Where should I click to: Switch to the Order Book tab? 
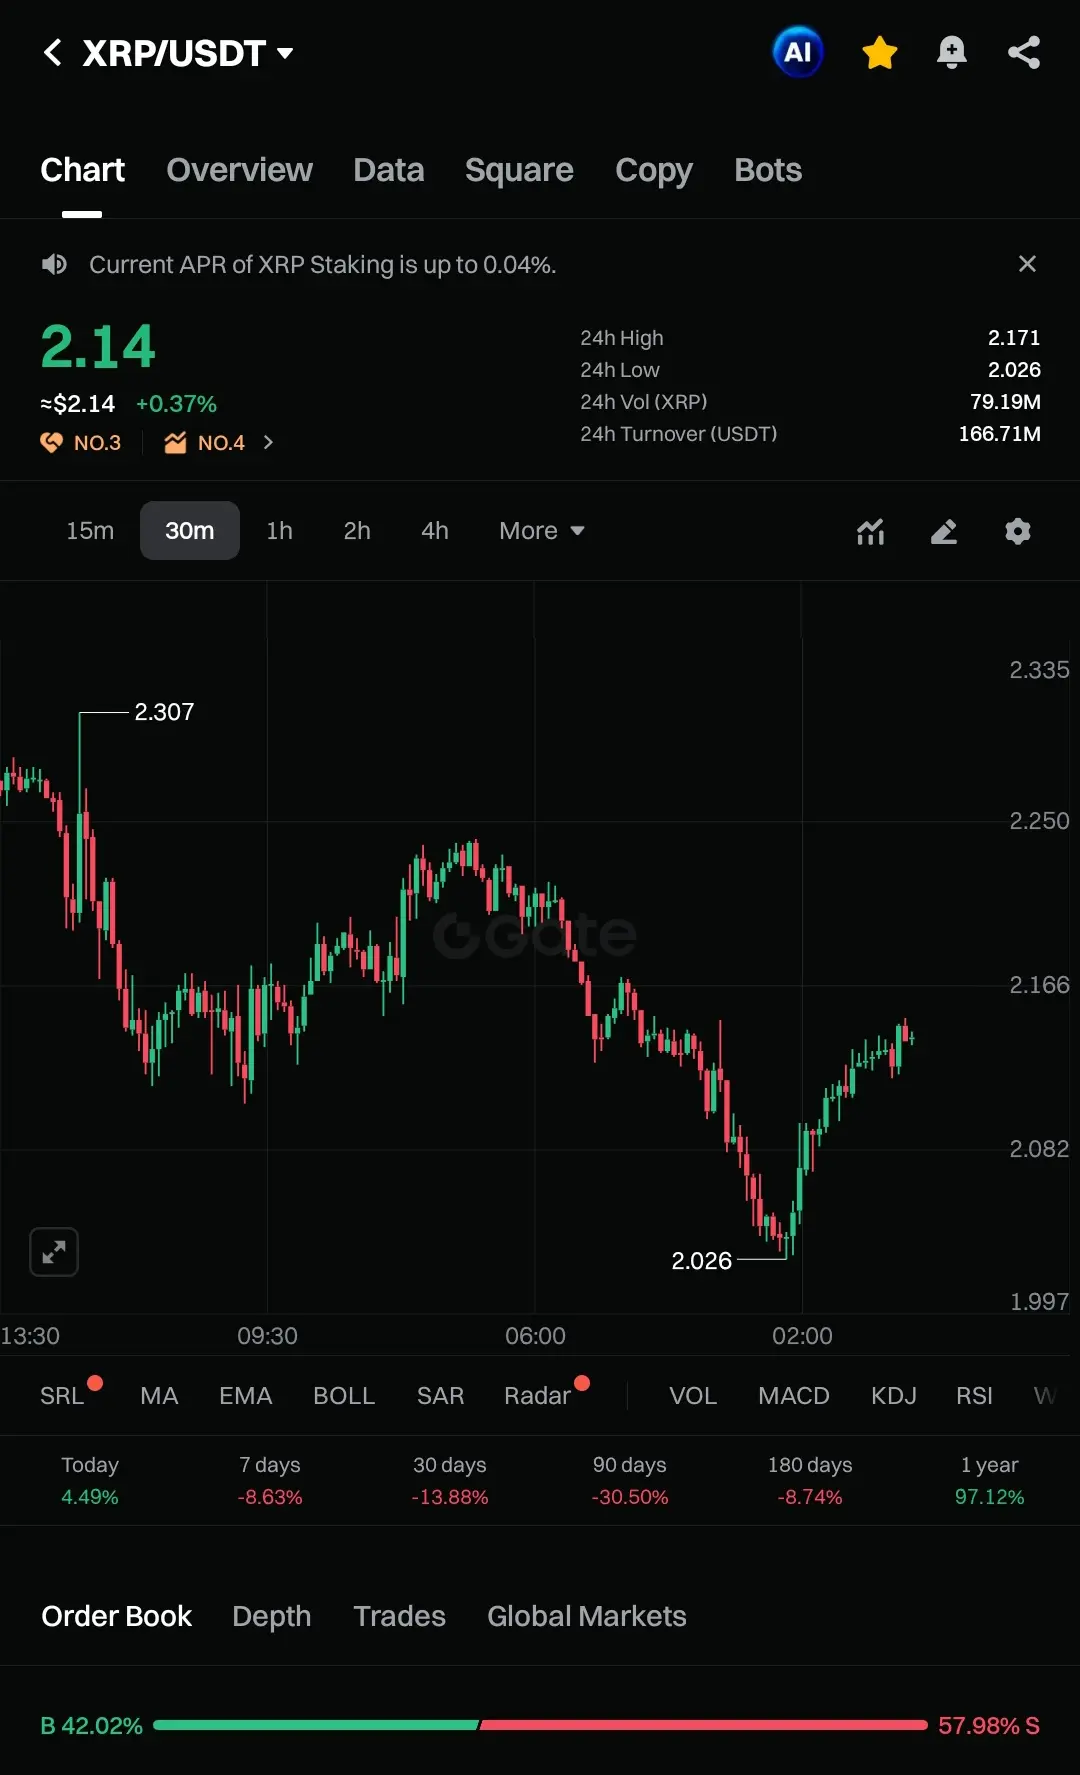pos(116,1616)
